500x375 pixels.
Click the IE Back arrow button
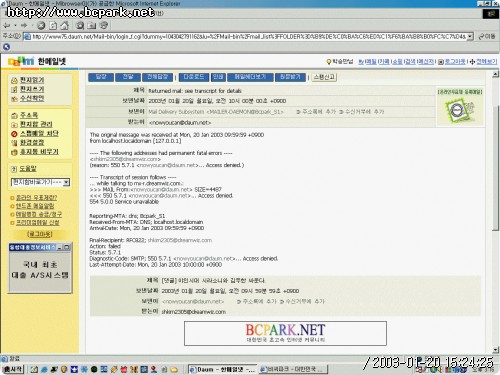point(6,25)
